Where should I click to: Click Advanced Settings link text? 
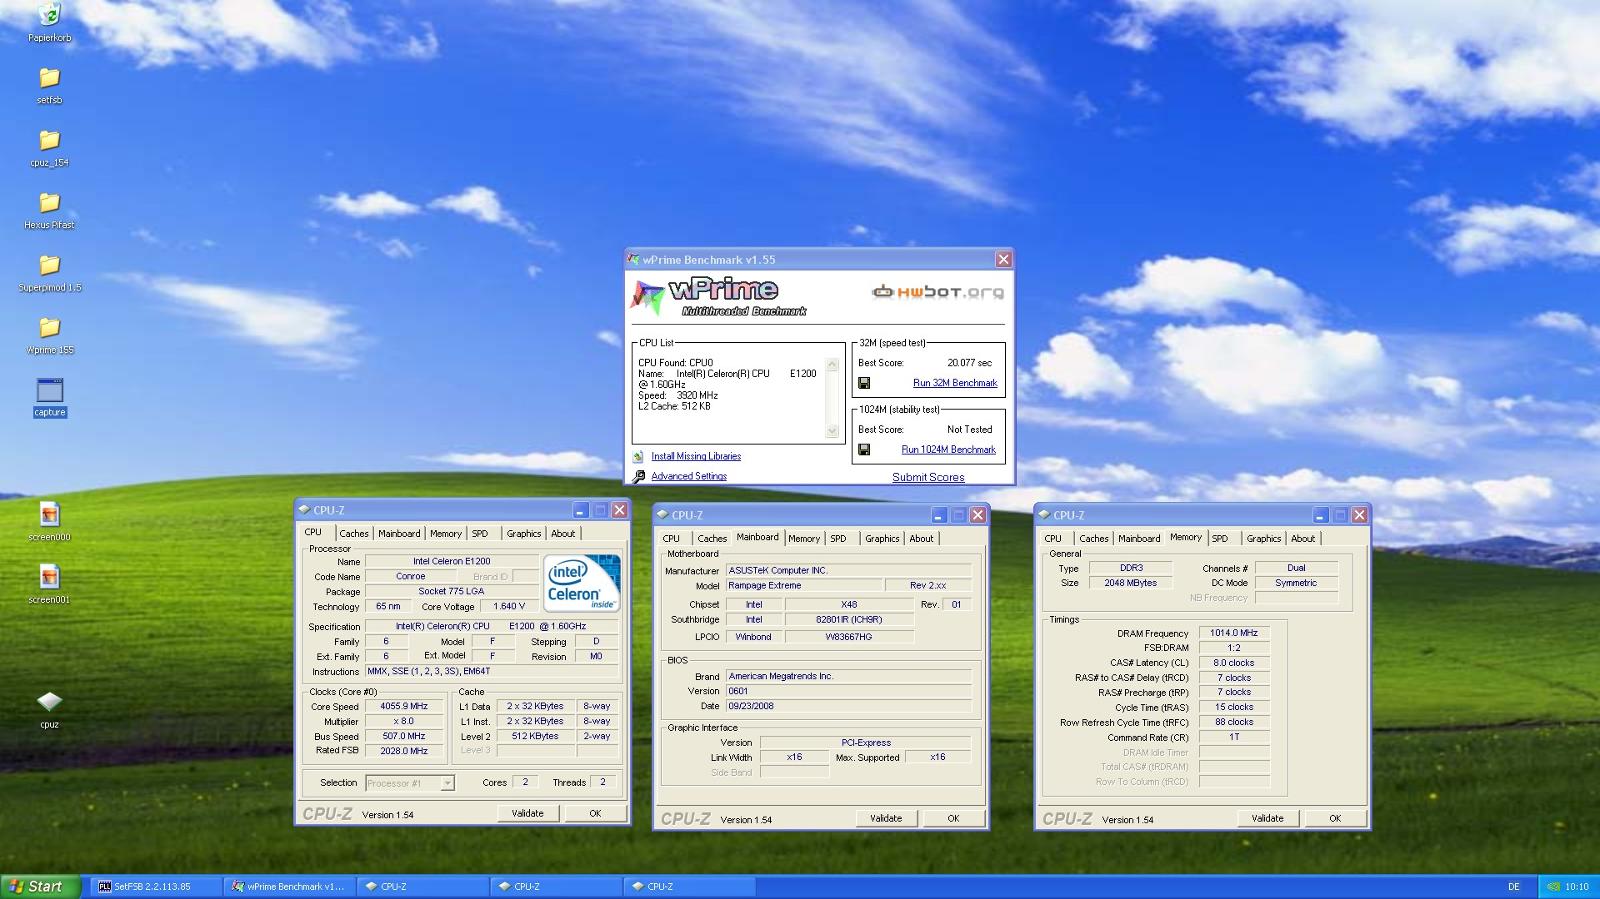pos(689,476)
